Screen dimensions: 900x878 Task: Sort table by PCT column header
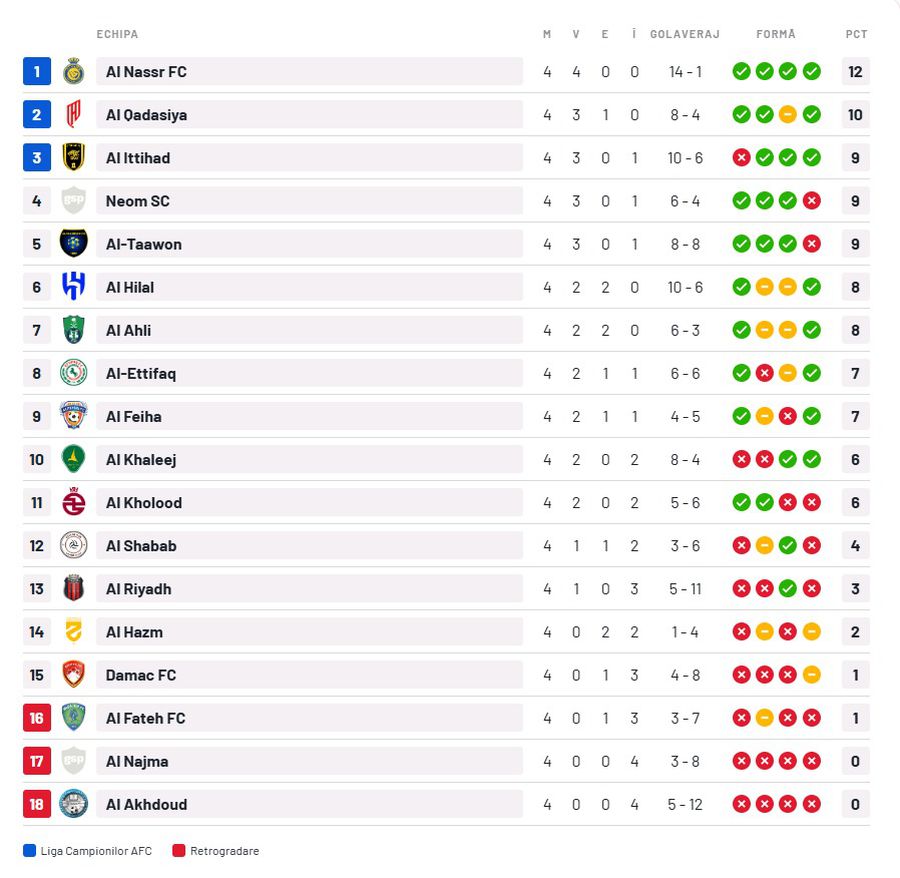pyautogui.click(x=856, y=34)
